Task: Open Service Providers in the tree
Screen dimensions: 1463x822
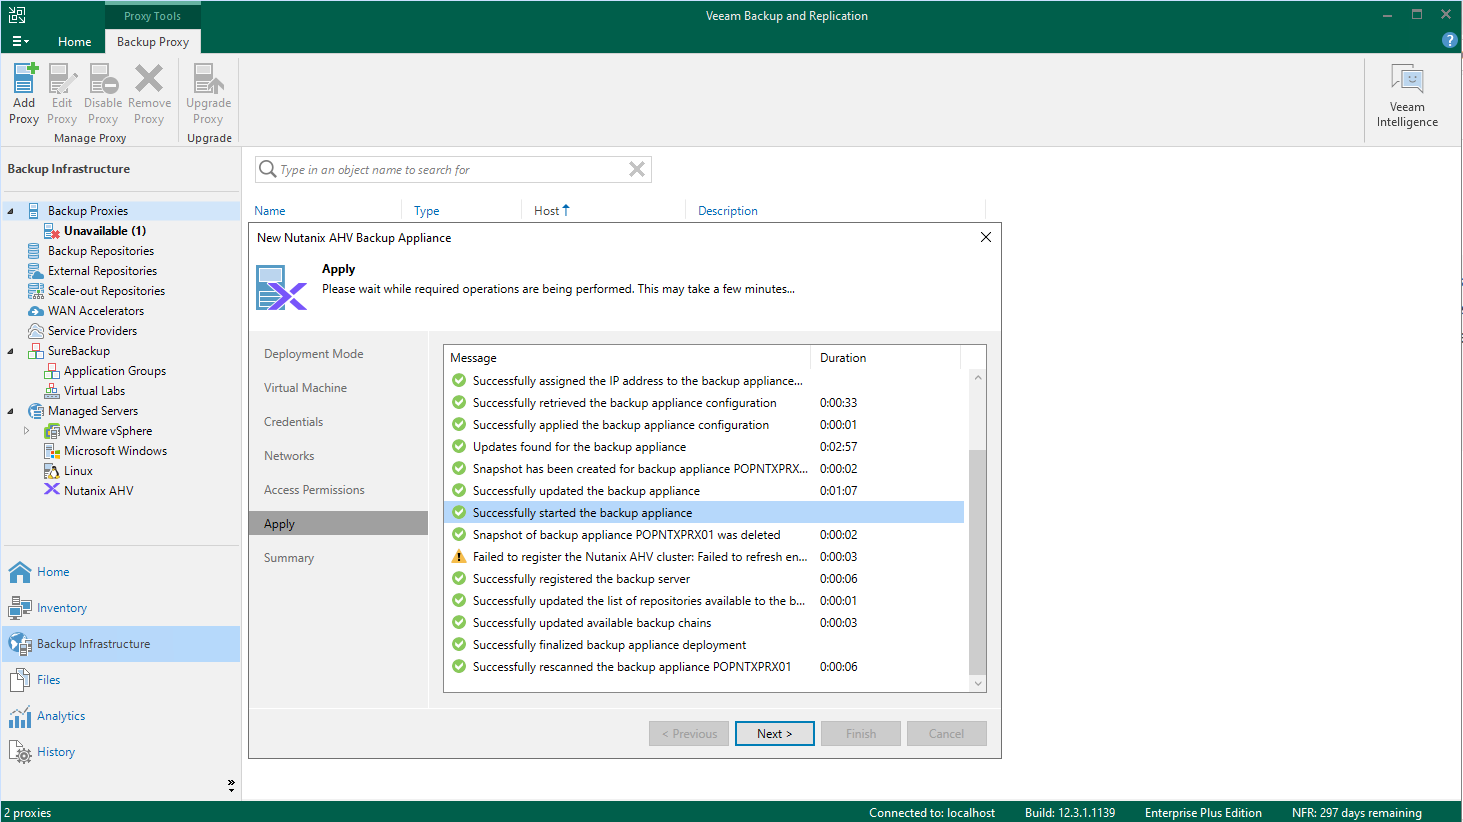Action: click(x=92, y=331)
